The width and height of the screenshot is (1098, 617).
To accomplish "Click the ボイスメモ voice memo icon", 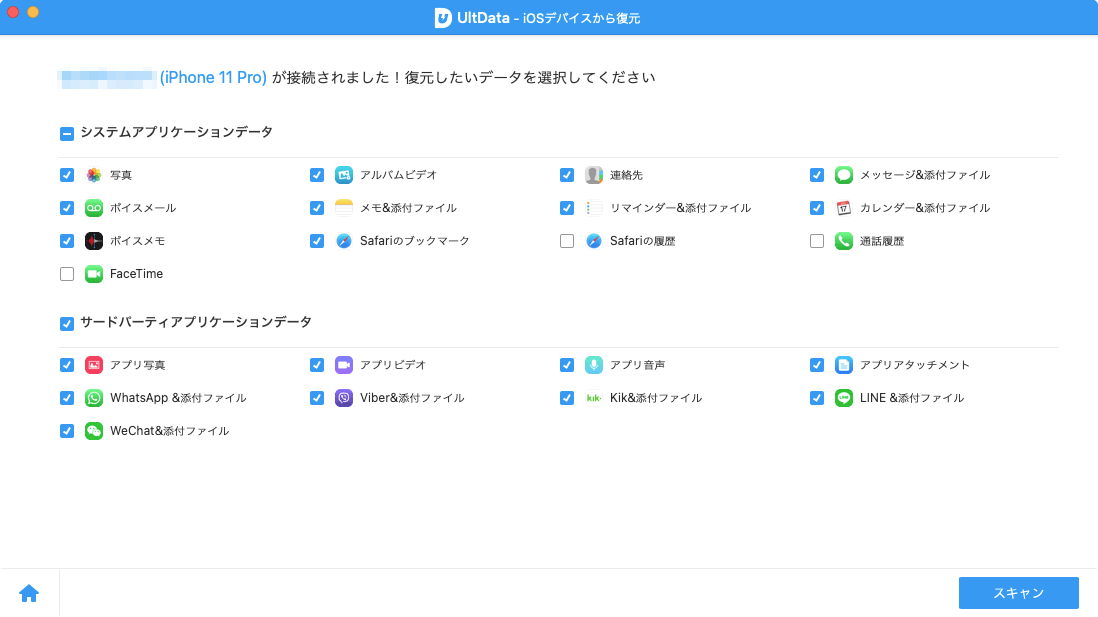I will (94, 241).
